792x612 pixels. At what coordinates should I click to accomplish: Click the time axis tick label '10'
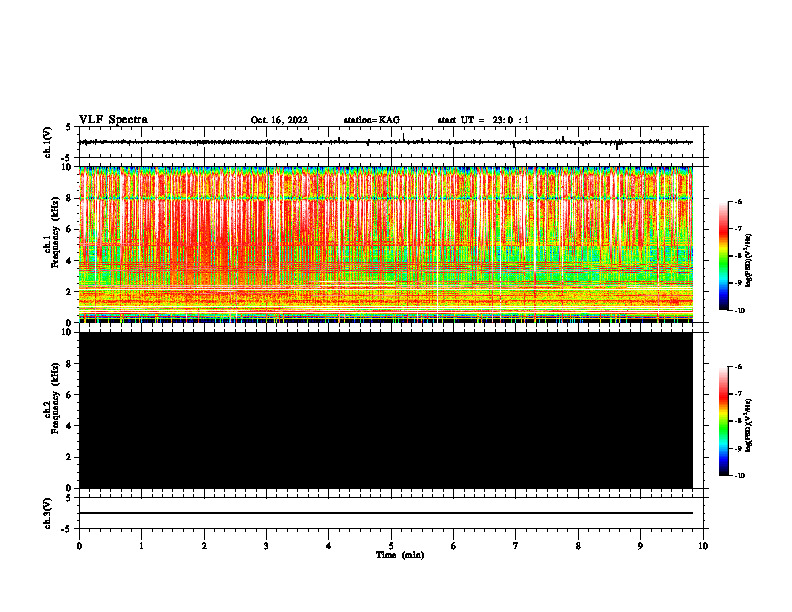coord(703,546)
